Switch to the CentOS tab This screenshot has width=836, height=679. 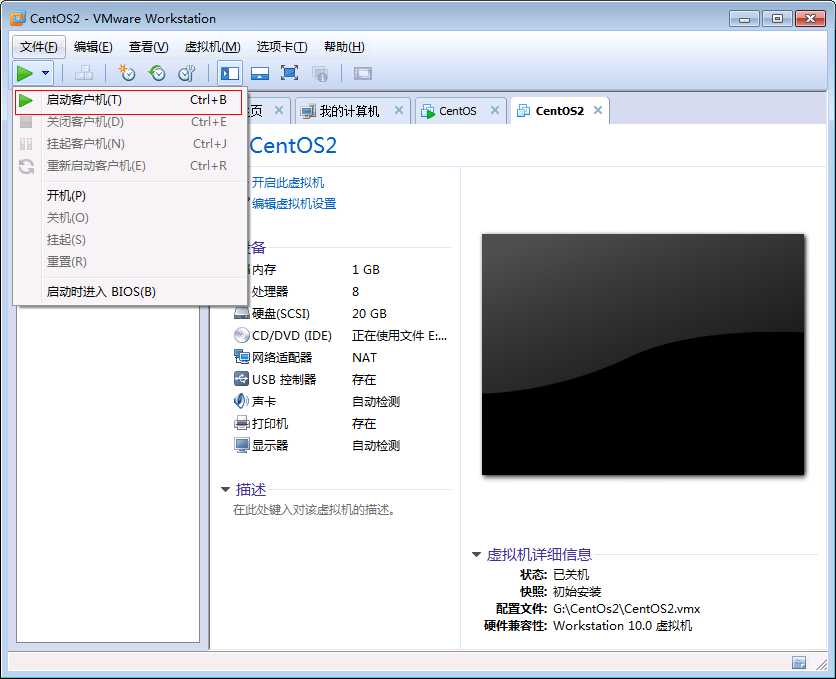click(457, 111)
